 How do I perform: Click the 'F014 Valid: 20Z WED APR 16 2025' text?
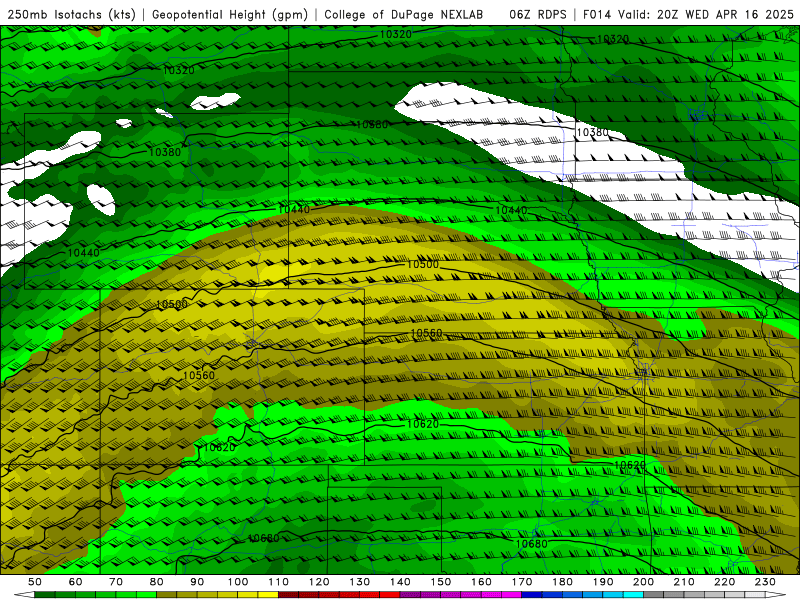pyautogui.click(x=688, y=14)
